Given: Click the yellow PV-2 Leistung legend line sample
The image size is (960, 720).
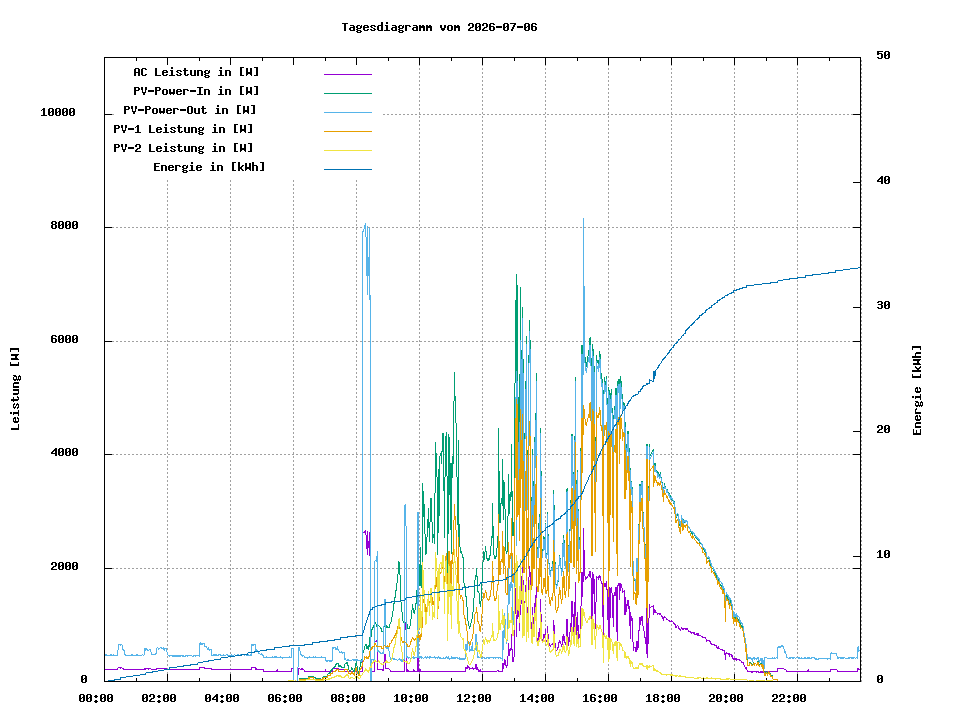Looking at the screenshot, I should 348,150.
